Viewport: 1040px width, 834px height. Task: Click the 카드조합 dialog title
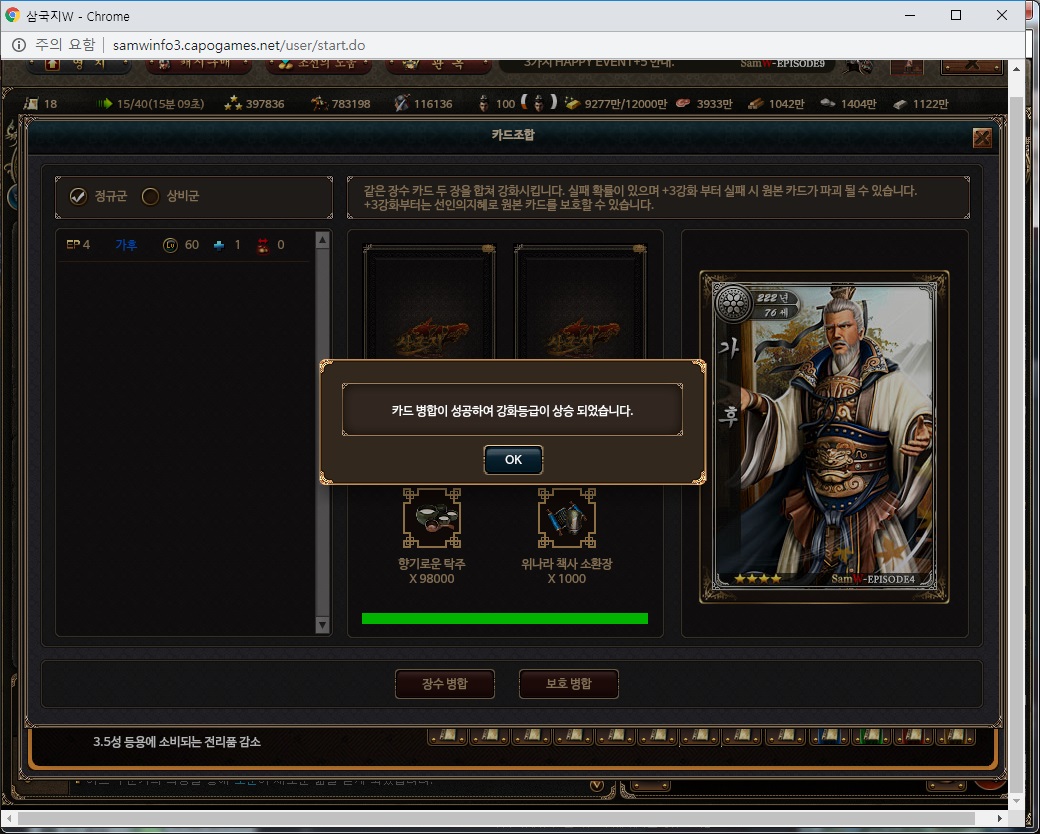coord(513,135)
